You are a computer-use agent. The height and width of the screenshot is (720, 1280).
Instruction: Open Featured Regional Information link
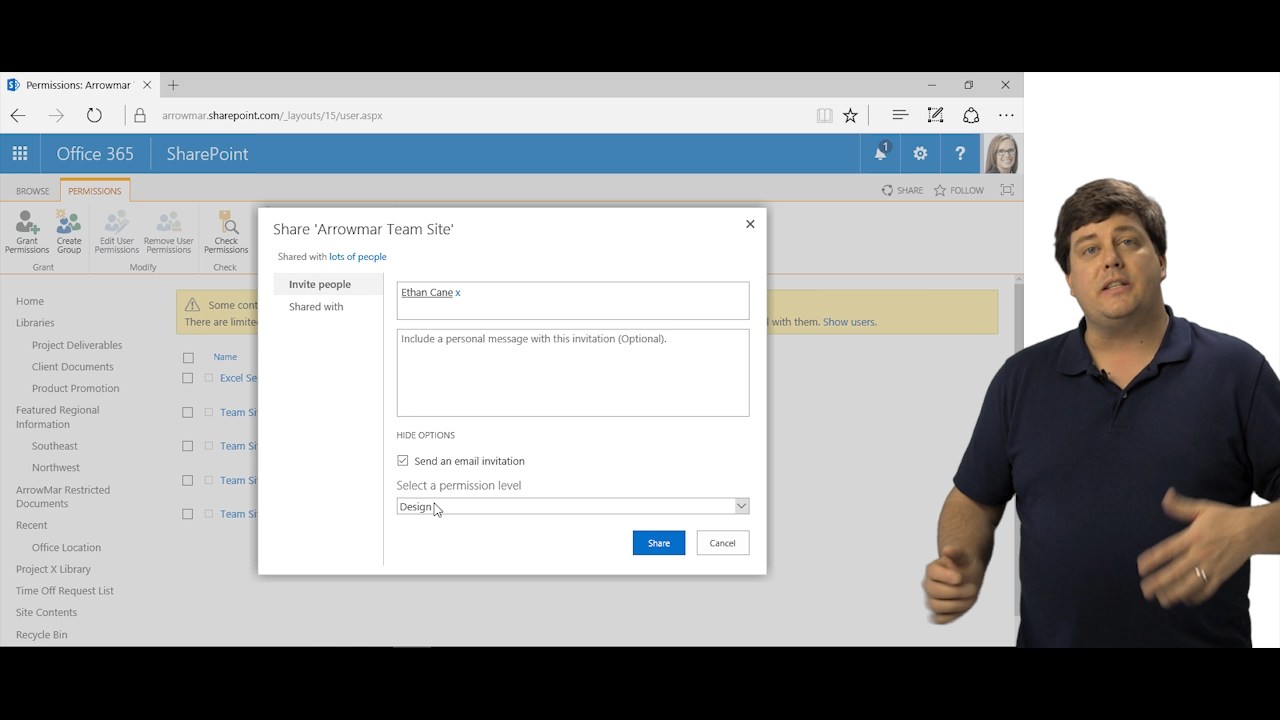[58, 417]
